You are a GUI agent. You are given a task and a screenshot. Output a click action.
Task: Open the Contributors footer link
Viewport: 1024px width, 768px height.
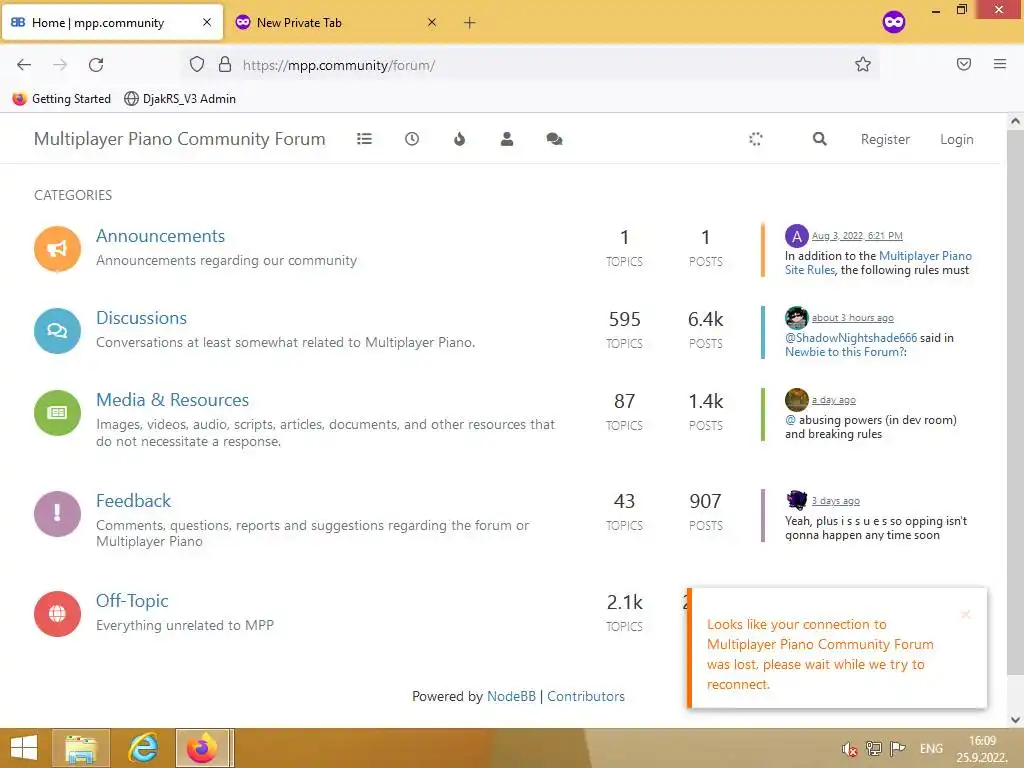pos(586,696)
